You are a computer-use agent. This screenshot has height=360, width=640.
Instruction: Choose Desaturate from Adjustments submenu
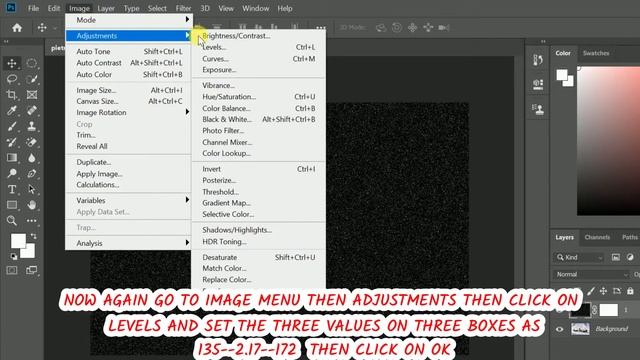[x=259, y=258]
